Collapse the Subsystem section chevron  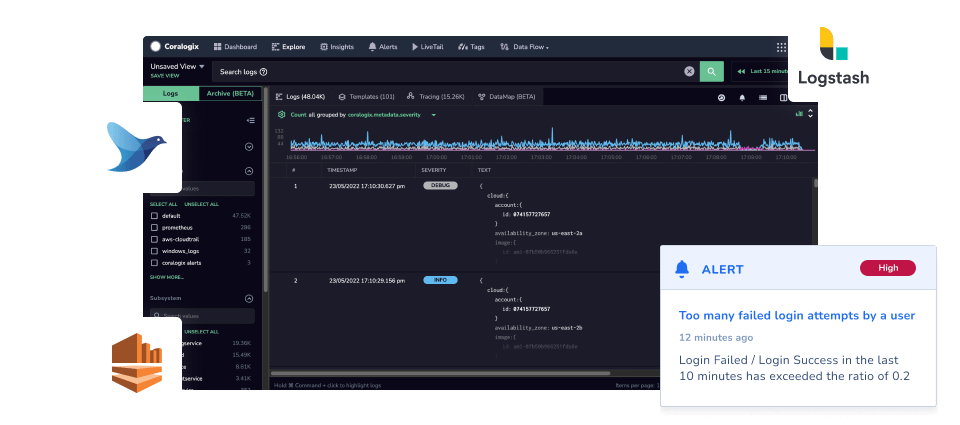pyautogui.click(x=249, y=299)
